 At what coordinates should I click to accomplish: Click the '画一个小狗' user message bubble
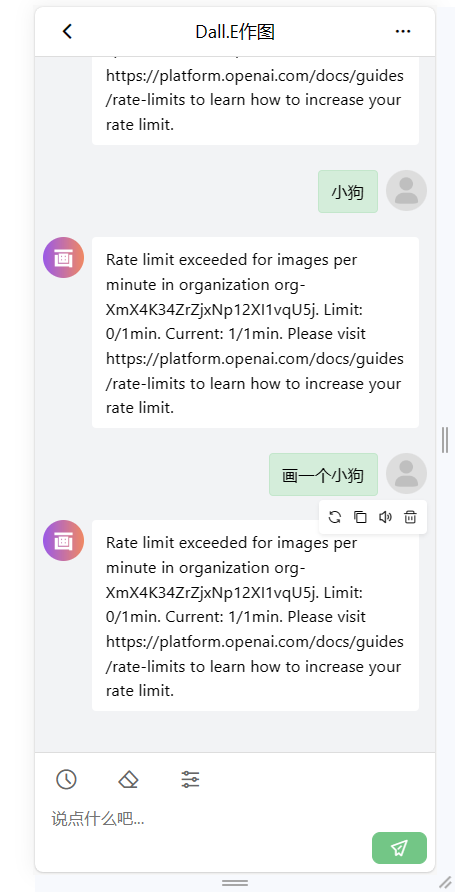click(323, 474)
